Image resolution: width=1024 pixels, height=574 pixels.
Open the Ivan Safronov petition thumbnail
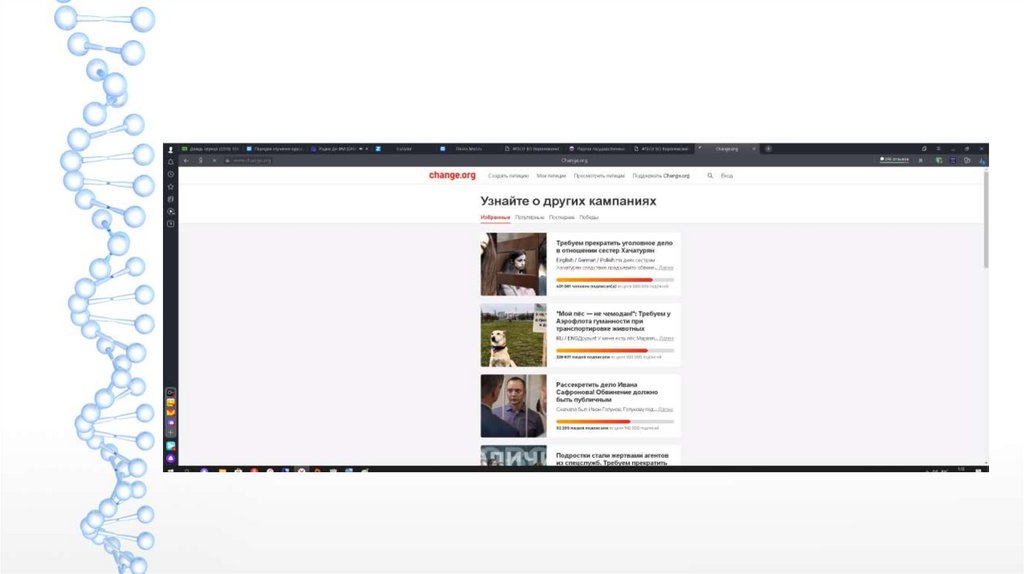pos(513,406)
